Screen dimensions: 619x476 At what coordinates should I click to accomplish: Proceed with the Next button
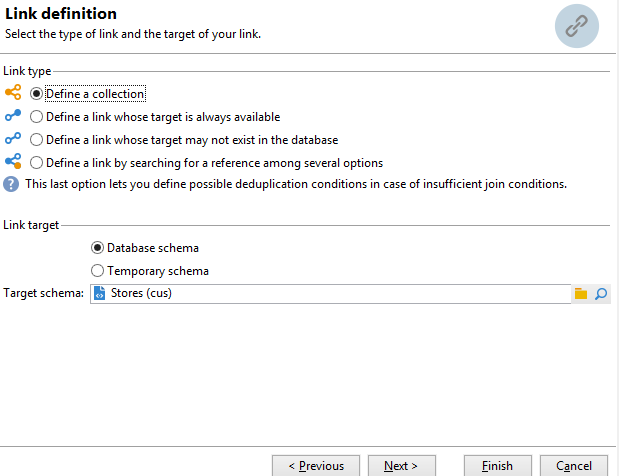[401, 466]
